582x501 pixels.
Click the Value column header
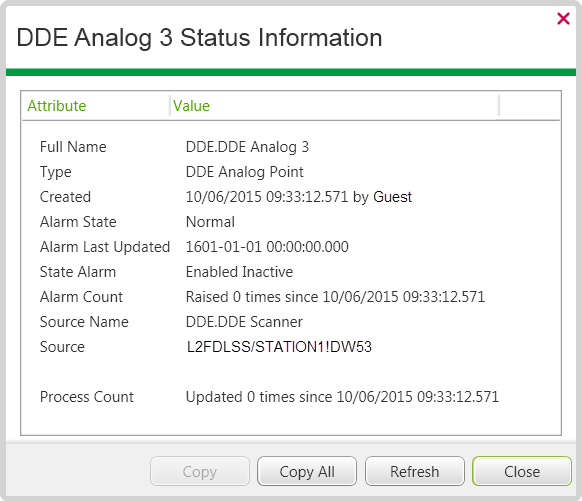pos(334,106)
